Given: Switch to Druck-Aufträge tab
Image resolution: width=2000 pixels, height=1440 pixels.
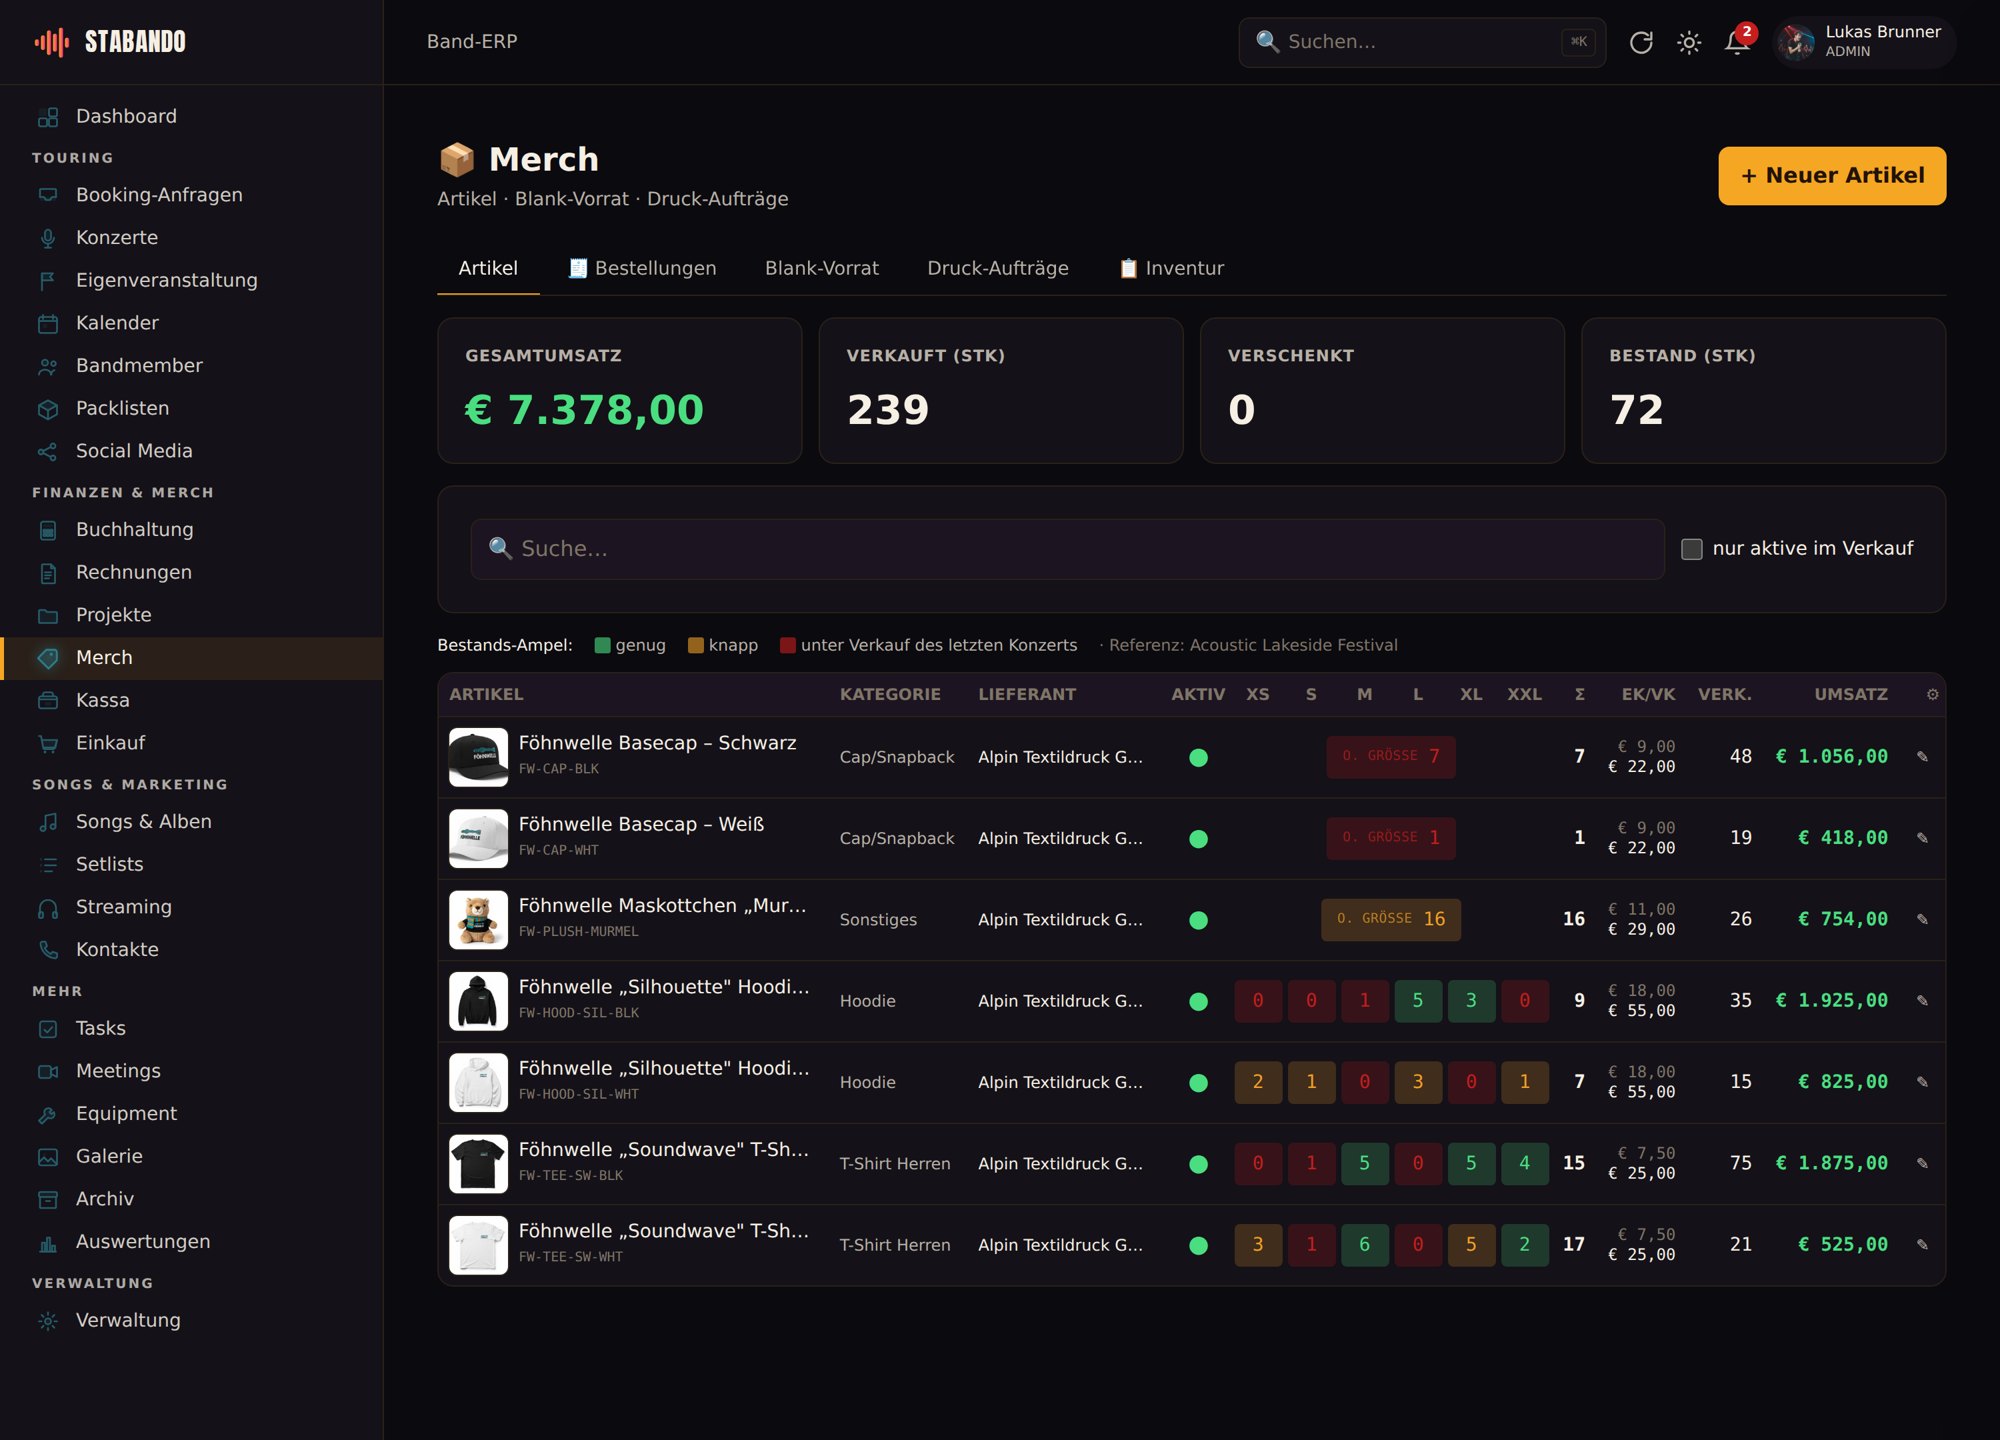Looking at the screenshot, I should [x=998, y=268].
